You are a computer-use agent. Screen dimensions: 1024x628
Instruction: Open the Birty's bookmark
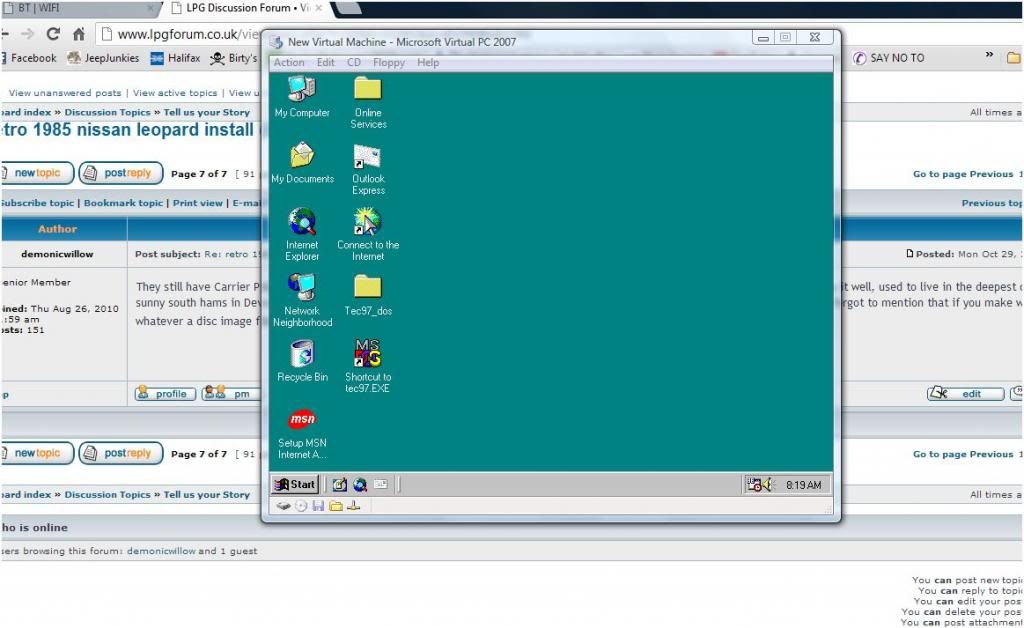click(x=233, y=58)
